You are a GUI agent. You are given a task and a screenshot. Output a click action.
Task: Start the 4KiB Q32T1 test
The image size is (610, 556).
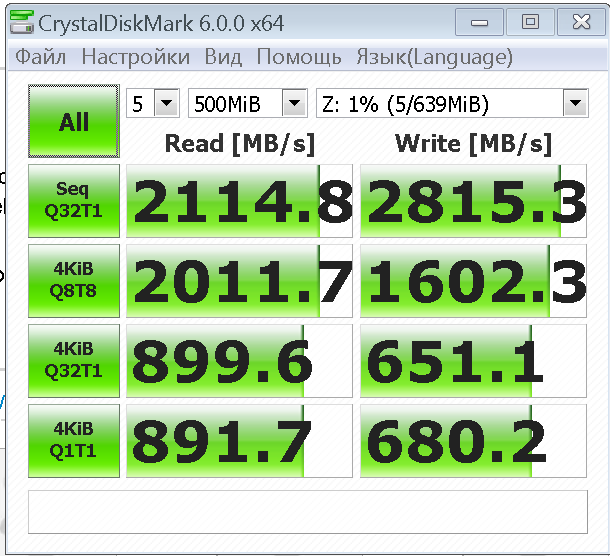[74, 361]
